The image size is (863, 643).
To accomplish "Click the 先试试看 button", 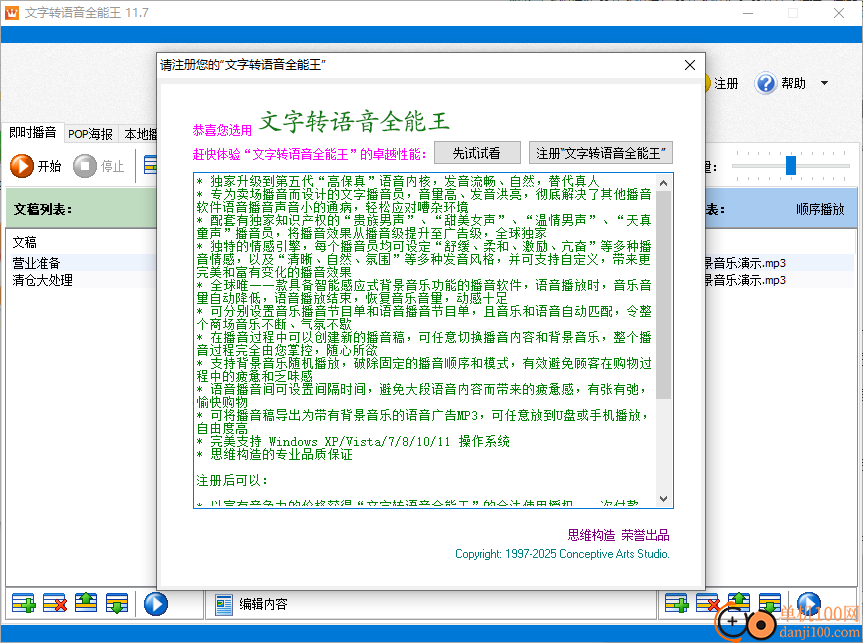I will (x=477, y=153).
